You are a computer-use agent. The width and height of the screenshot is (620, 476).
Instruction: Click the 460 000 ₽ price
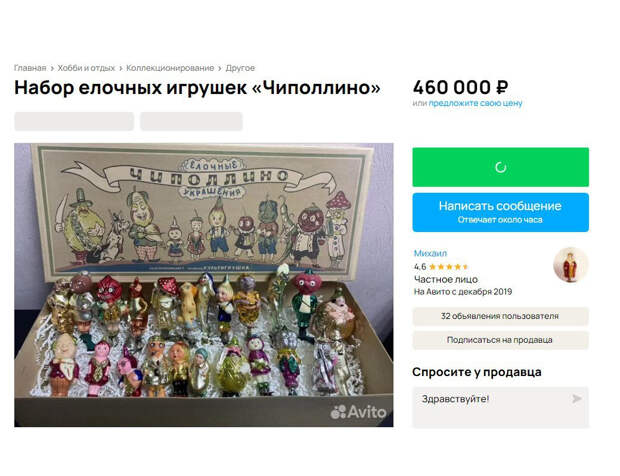coord(460,87)
